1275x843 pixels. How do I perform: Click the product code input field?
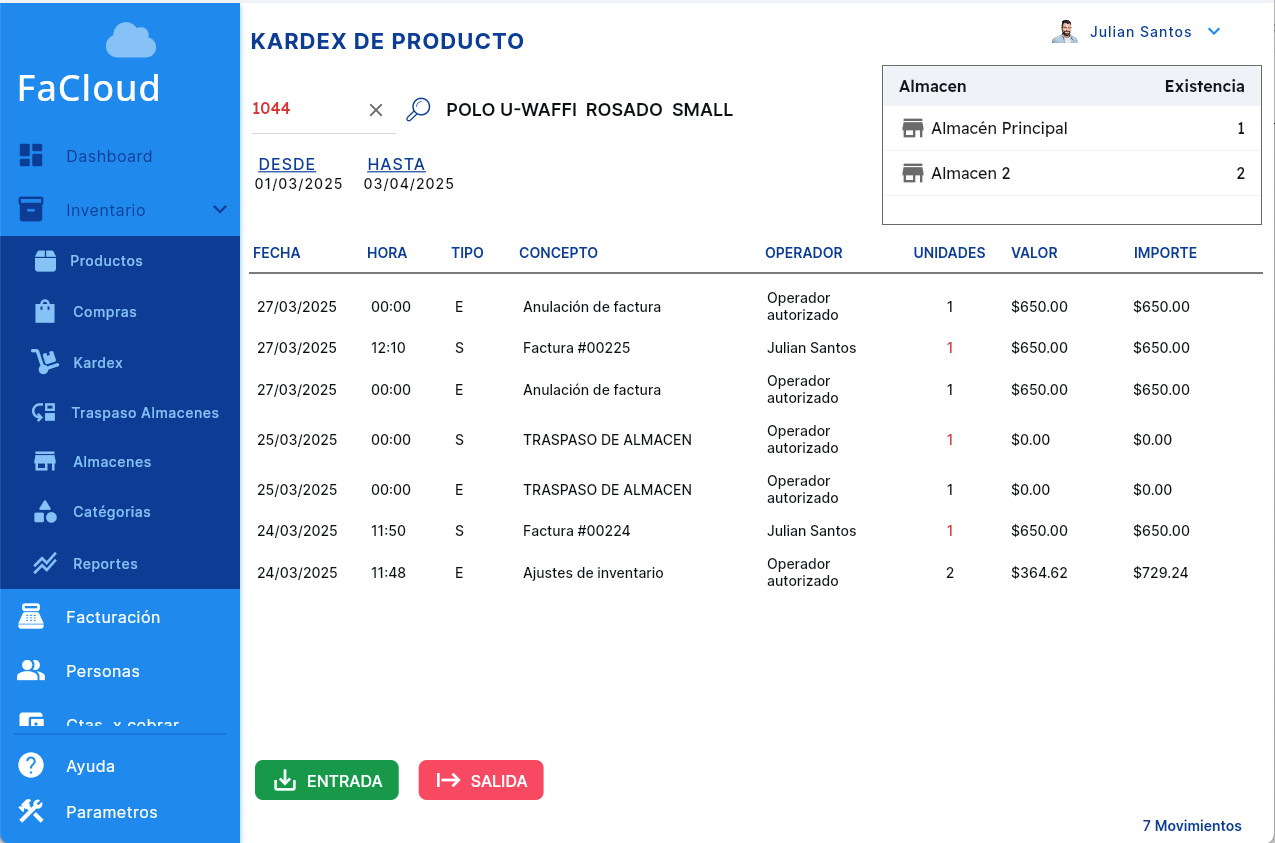point(305,109)
